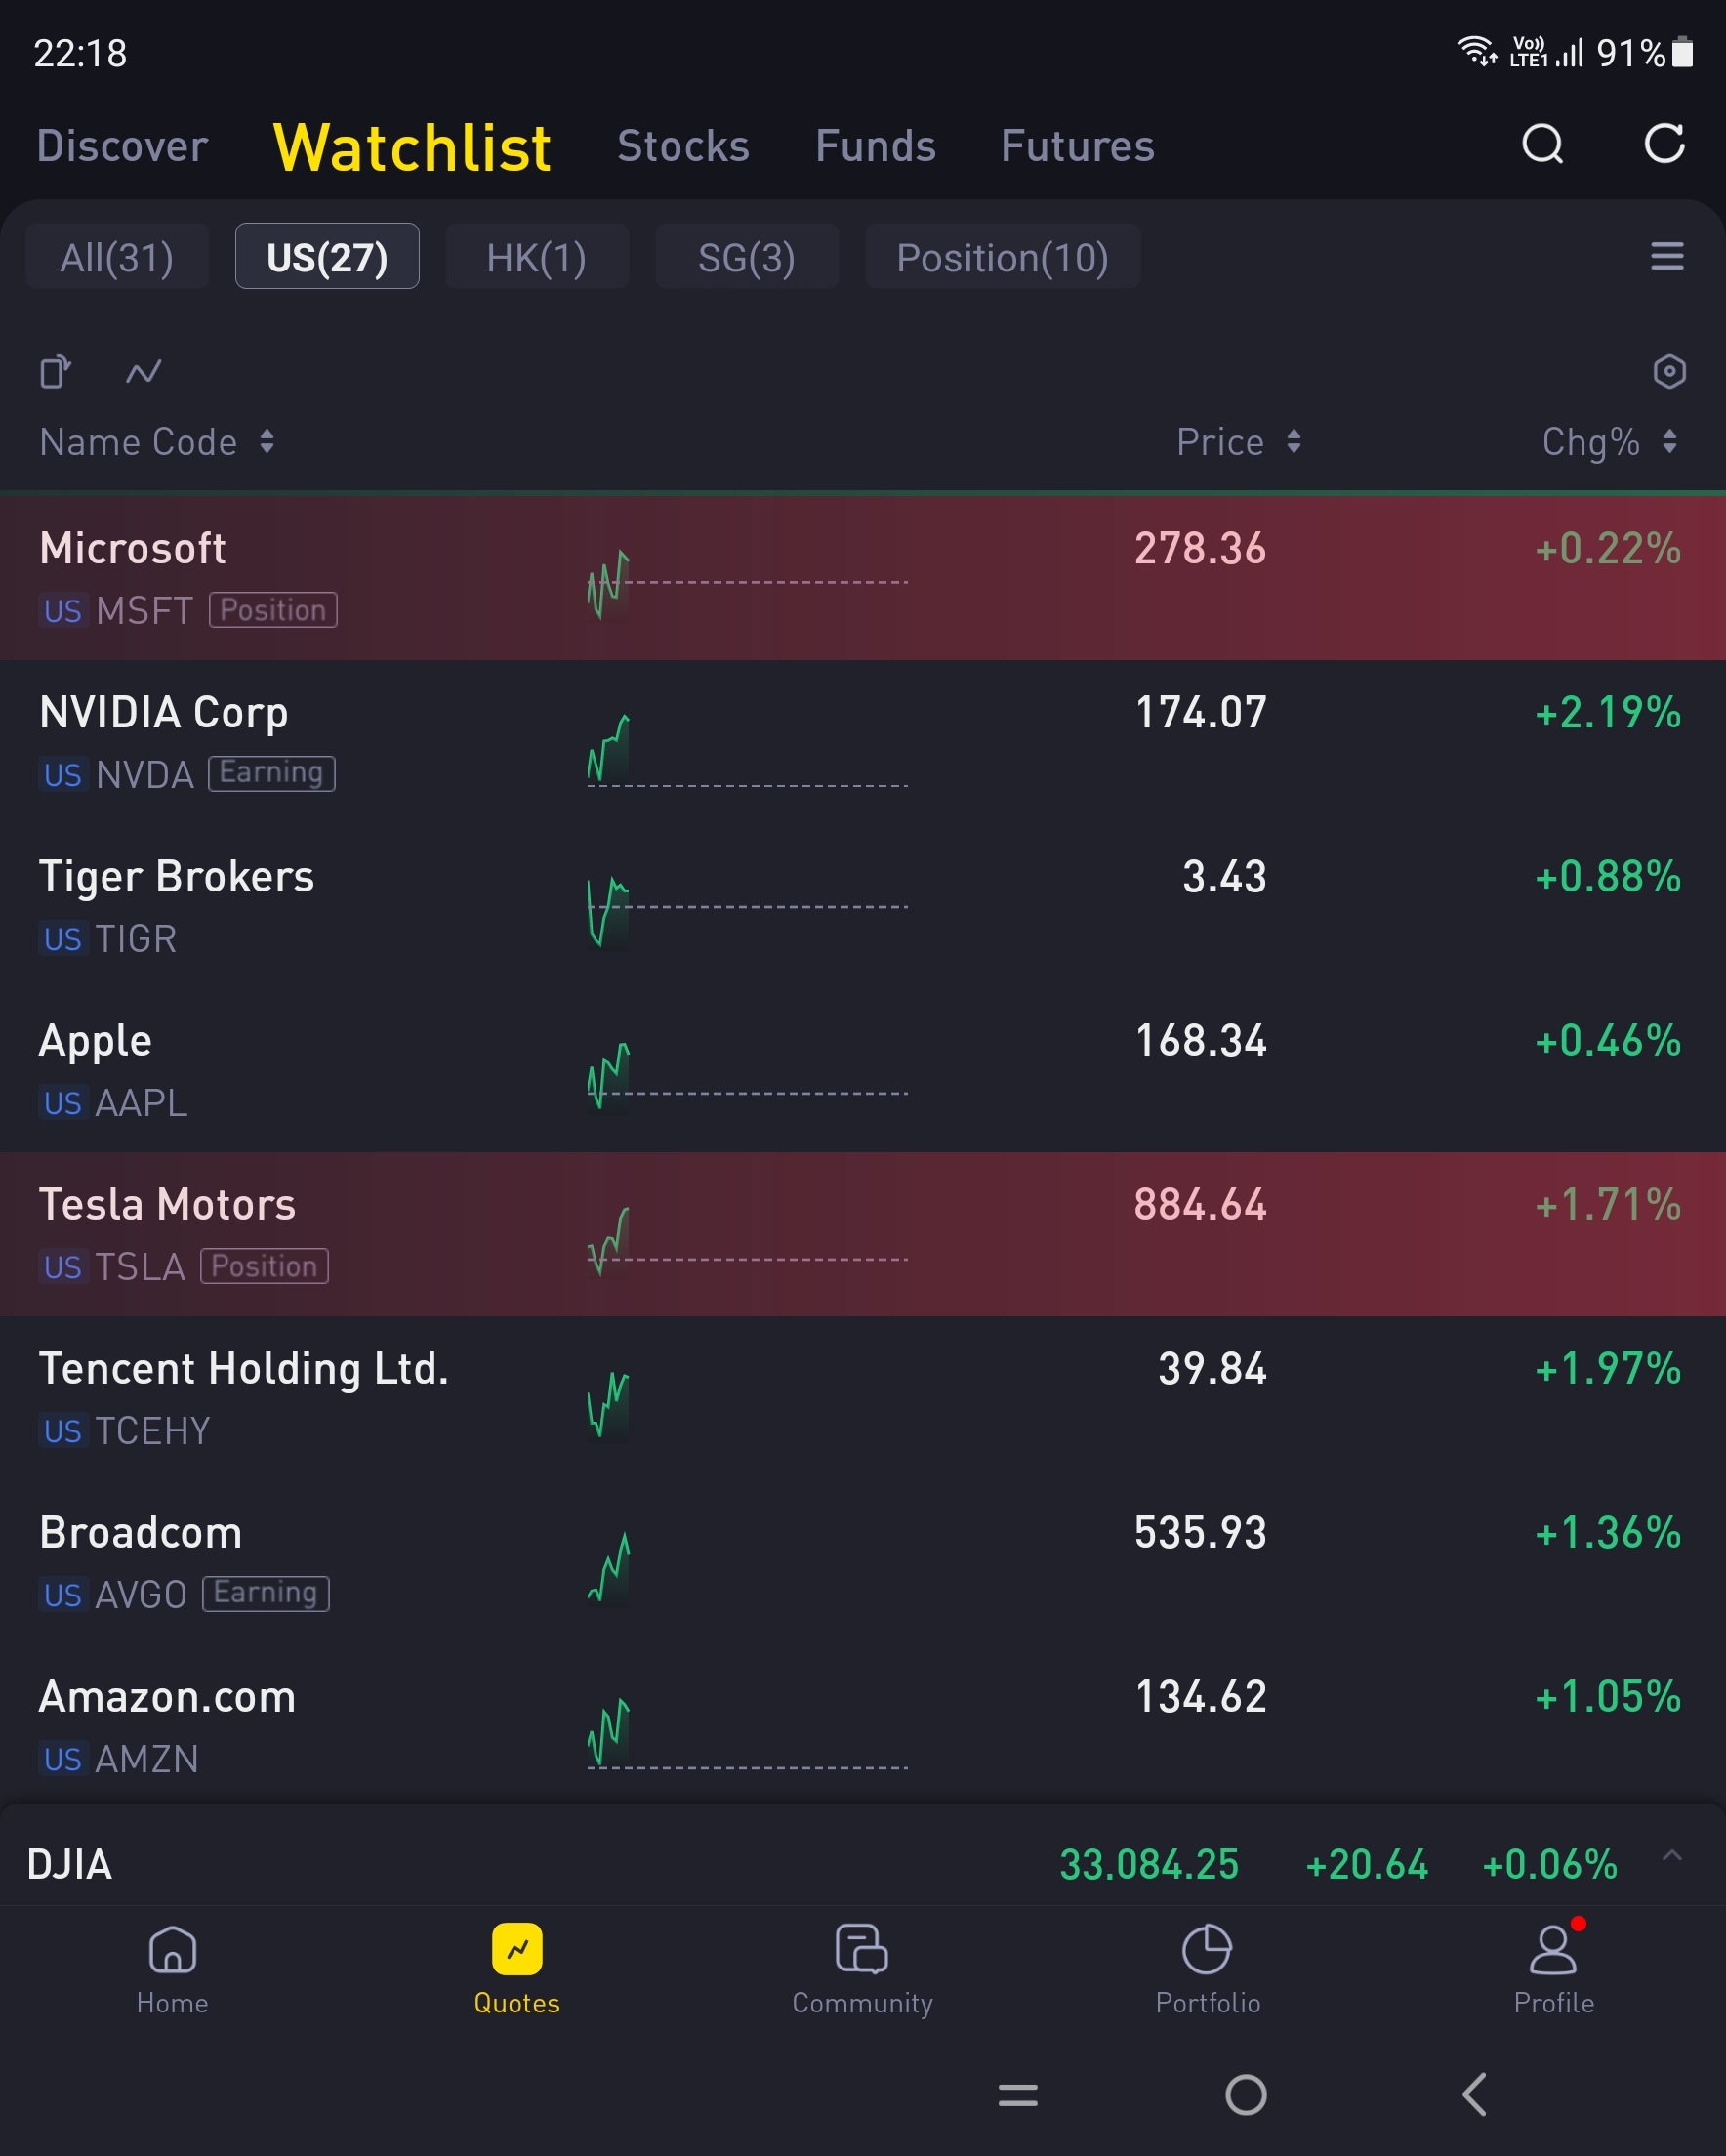The image size is (1726, 2156).
Task: Sort the list by Chg%
Action: pyautogui.click(x=1609, y=442)
